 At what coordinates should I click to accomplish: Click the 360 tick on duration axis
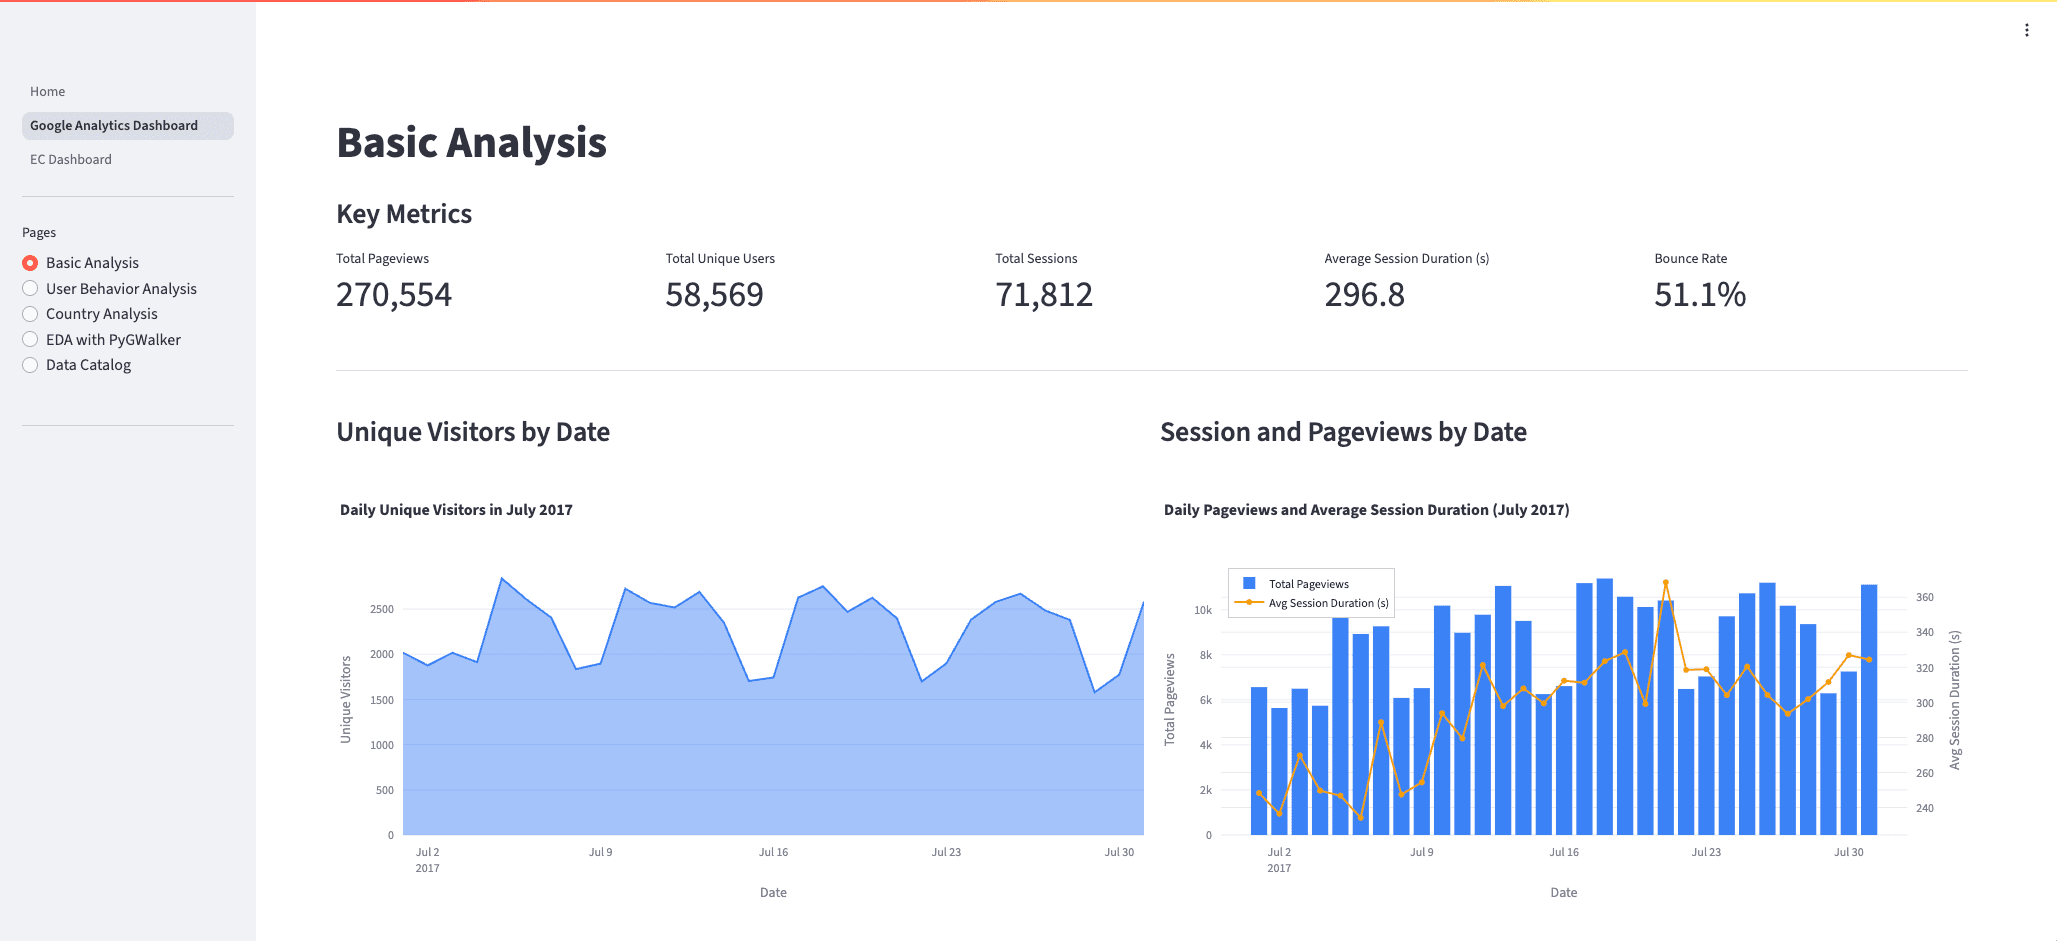(x=1925, y=597)
